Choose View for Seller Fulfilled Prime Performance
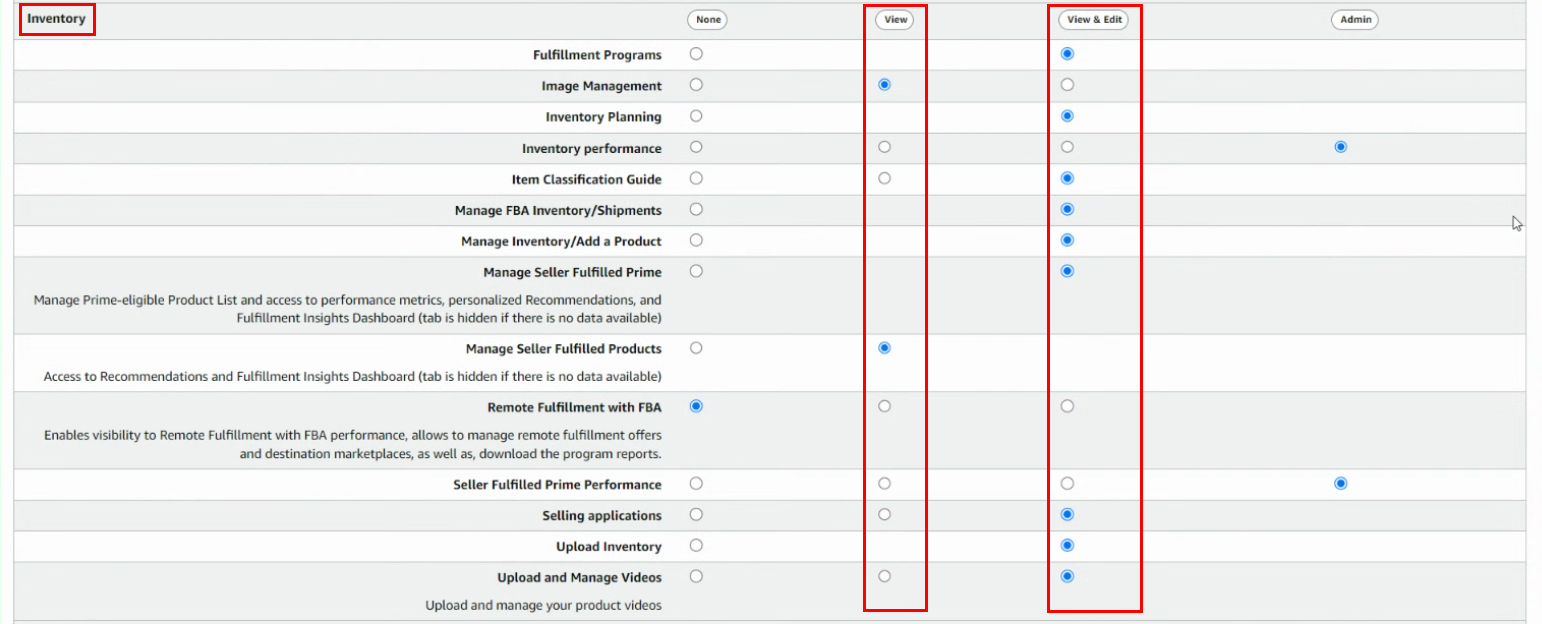Viewport: 1542px width, 624px height. [x=884, y=484]
